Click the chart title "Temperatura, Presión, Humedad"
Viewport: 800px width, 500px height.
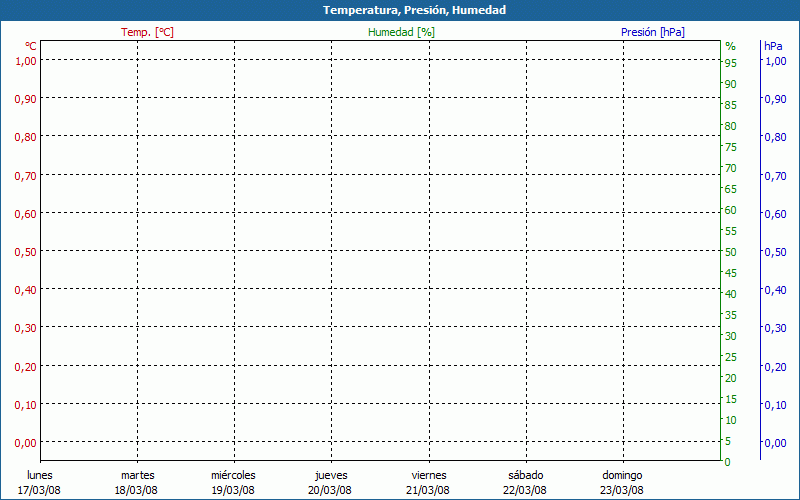400,10
